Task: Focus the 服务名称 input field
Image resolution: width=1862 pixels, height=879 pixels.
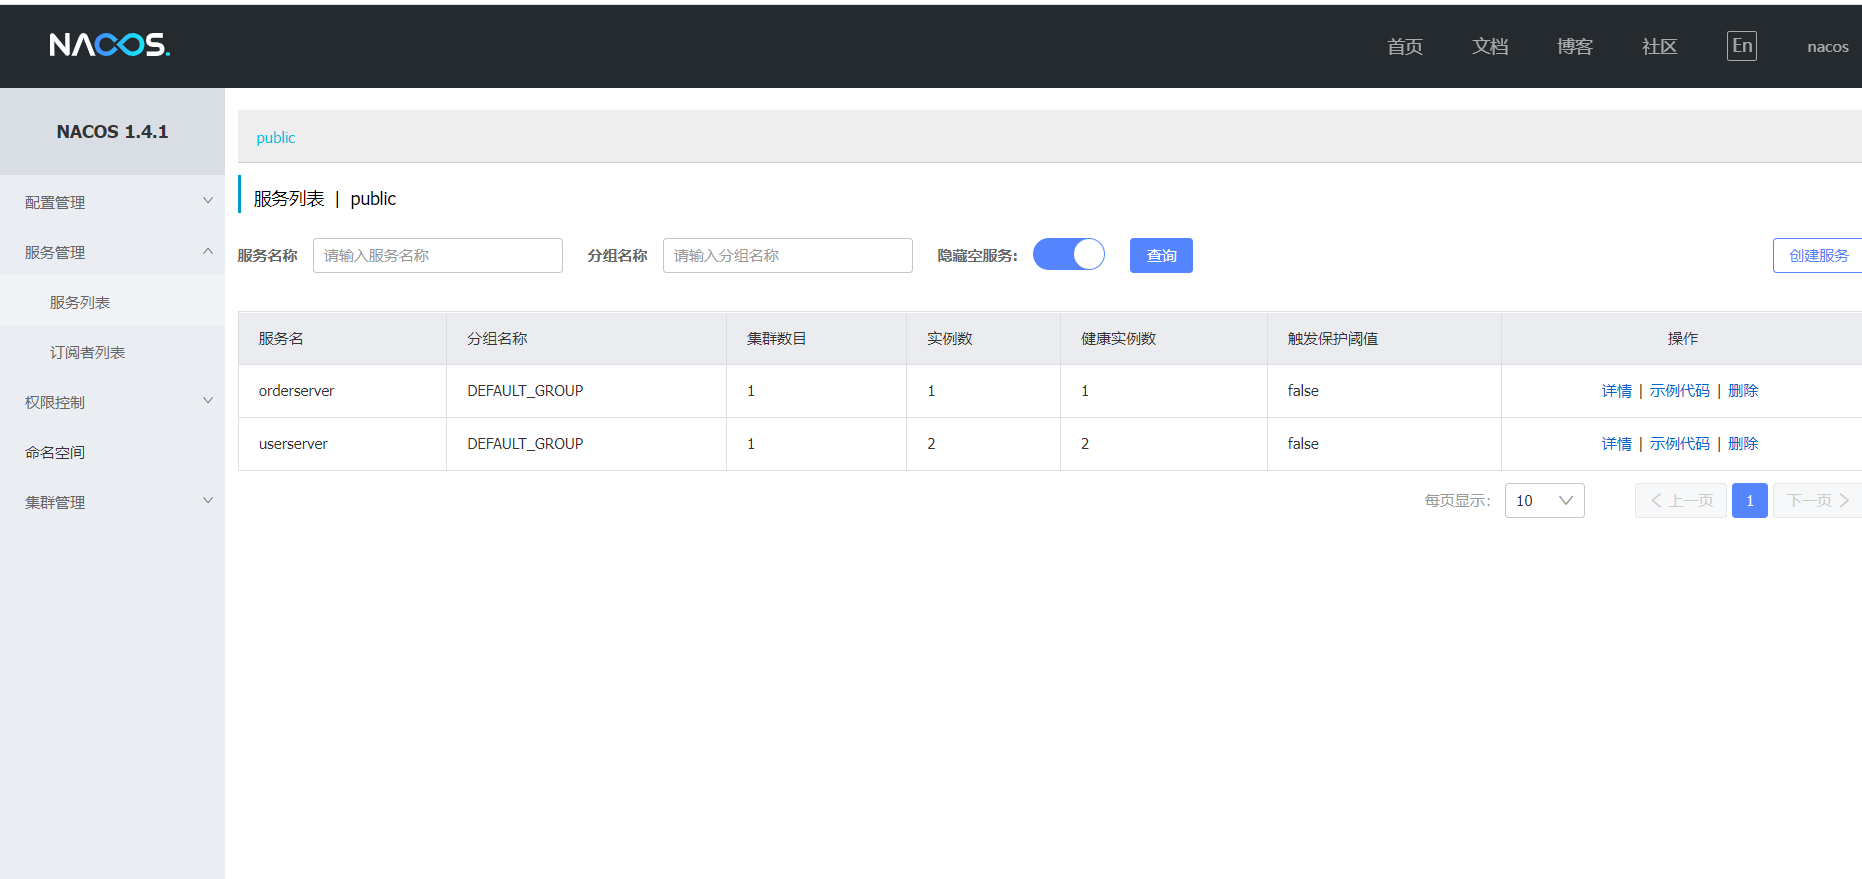Action: [x=438, y=255]
